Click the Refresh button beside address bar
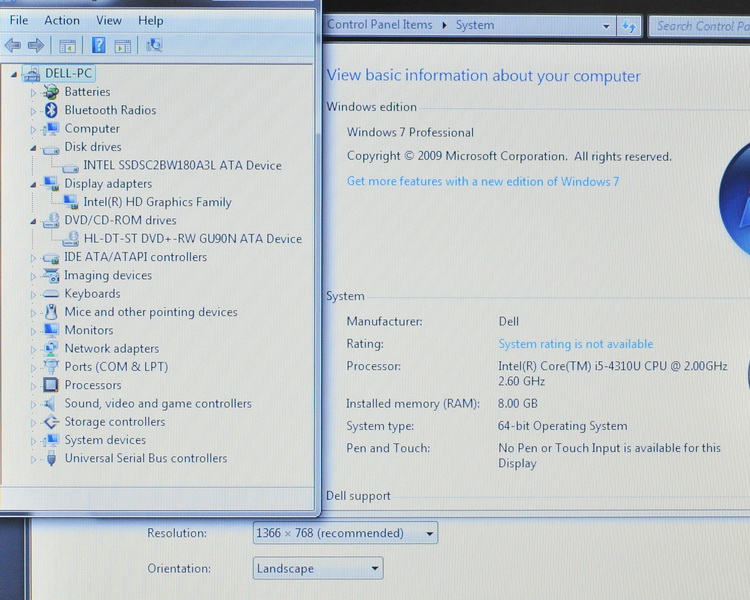The width and height of the screenshot is (750, 600). point(629,26)
